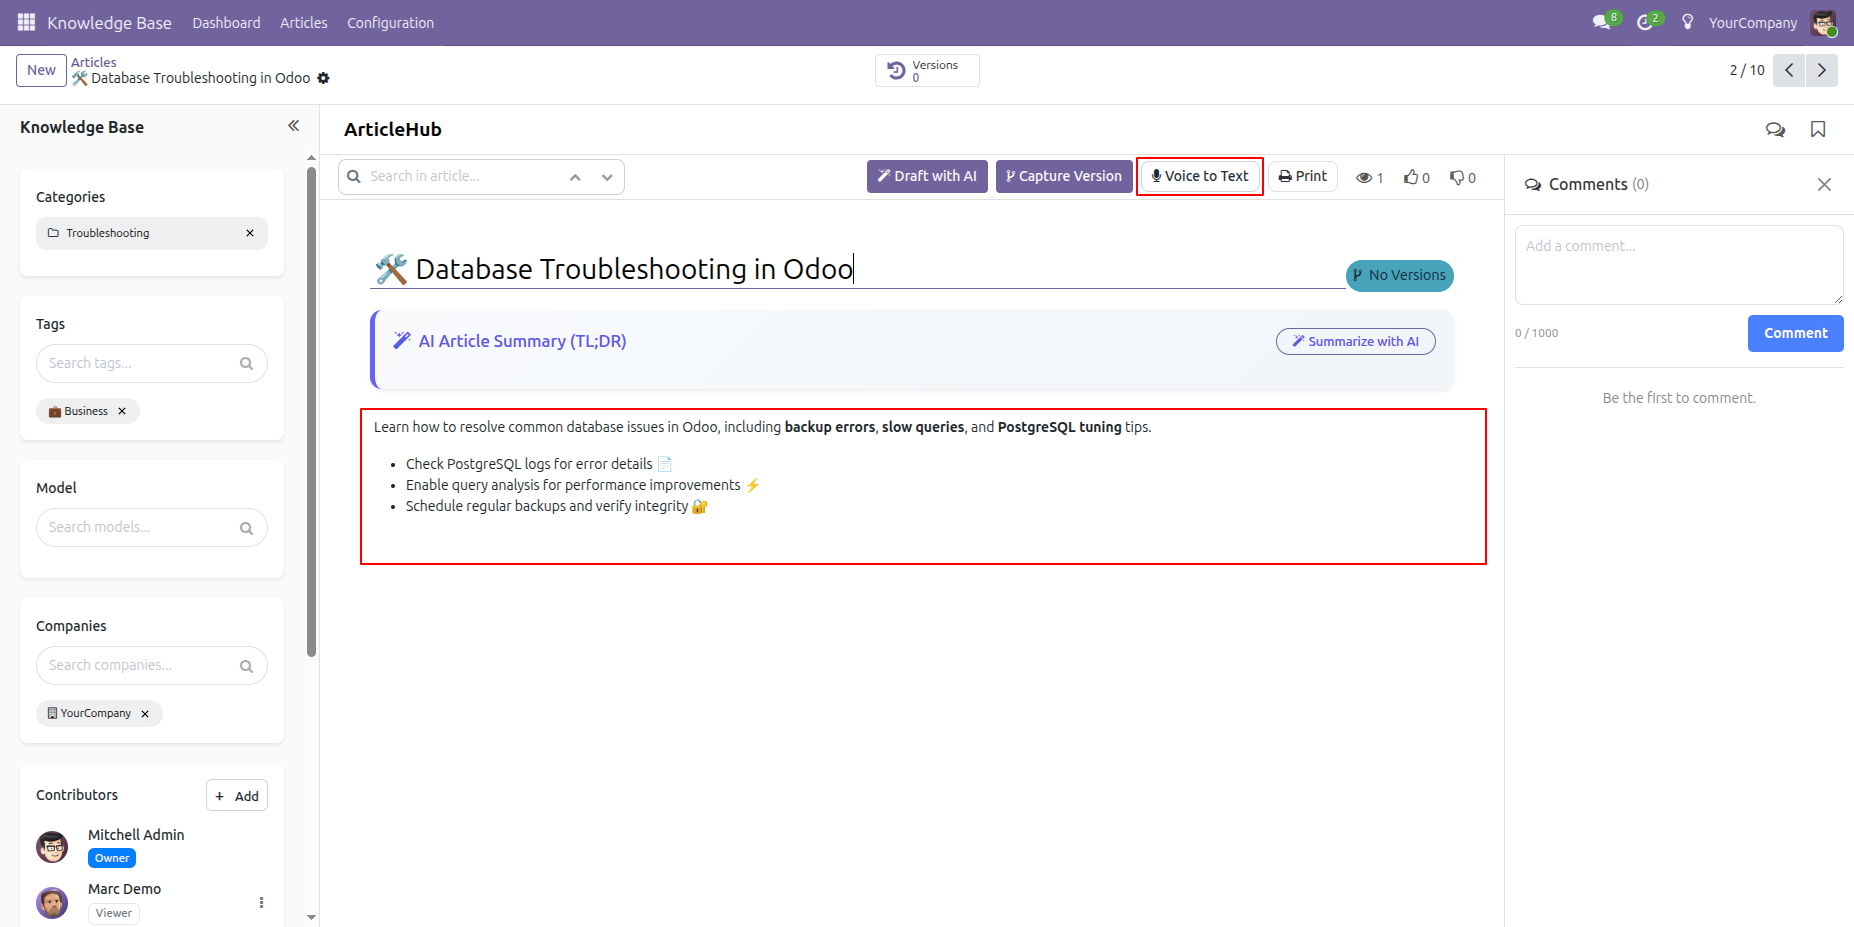Click the sidebar vertical scrollbar
Image resolution: width=1854 pixels, height=927 pixels.
point(311,410)
